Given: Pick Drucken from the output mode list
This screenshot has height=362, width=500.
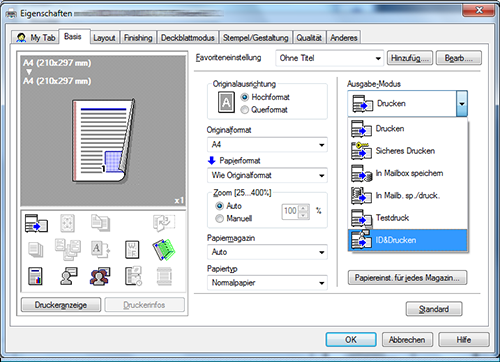Looking at the screenshot, I should coord(408,129).
